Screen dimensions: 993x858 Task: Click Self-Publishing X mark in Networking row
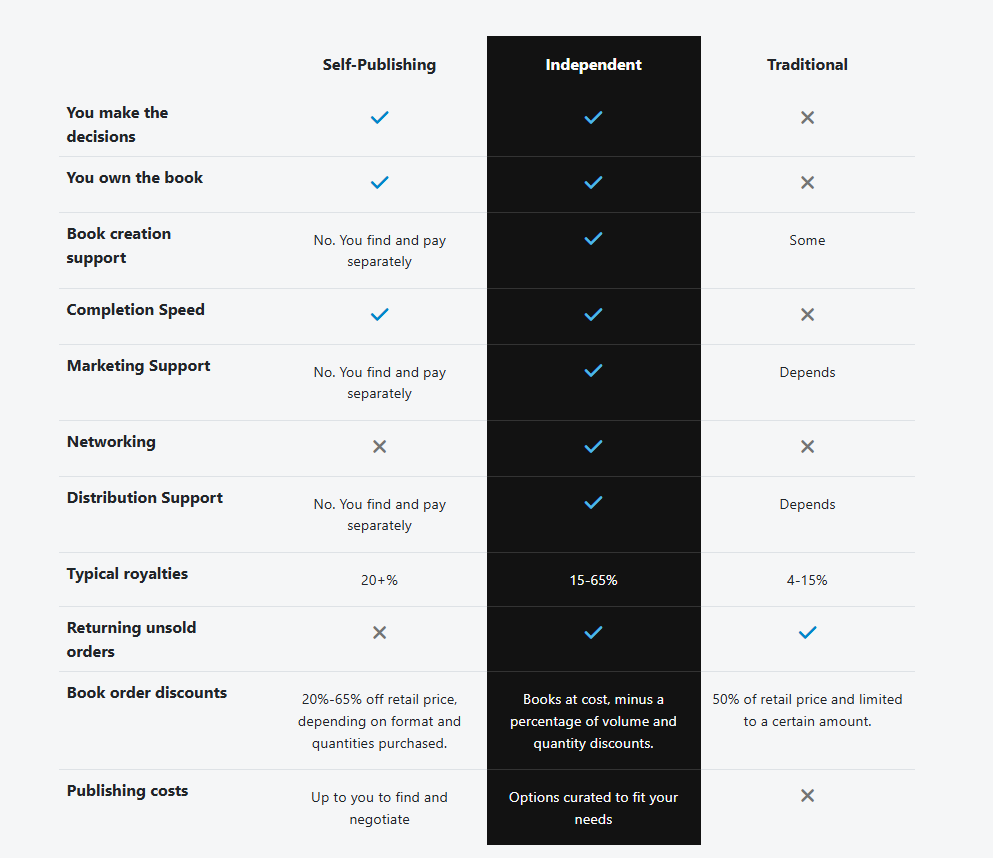pyautogui.click(x=379, y=447)
